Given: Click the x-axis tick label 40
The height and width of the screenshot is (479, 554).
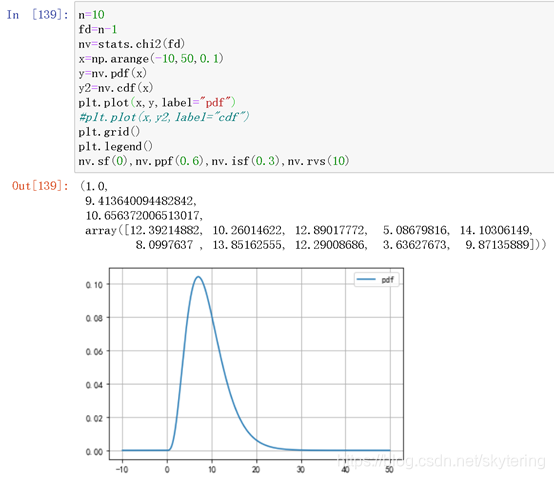Looking at the screenshot, I should (345, 469).
